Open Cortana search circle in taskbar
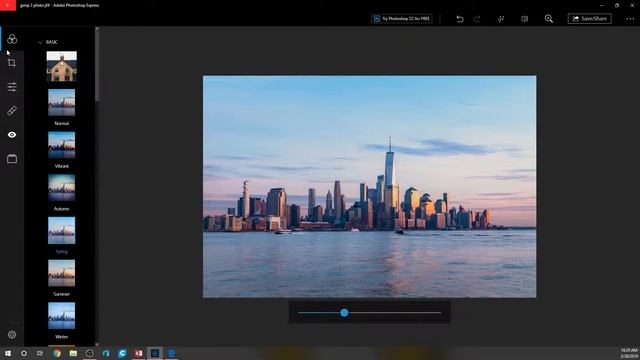The width and height of the screenshot is (640, 360). pyautogui.click(x=24, y=353)
